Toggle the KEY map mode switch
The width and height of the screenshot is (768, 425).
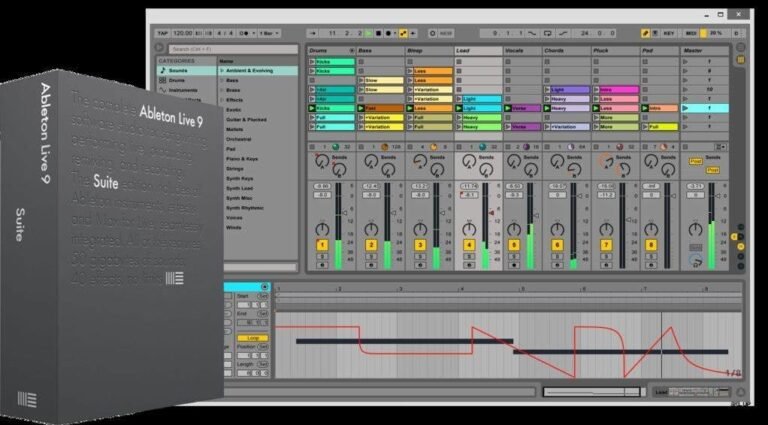[x=669, y=33]
